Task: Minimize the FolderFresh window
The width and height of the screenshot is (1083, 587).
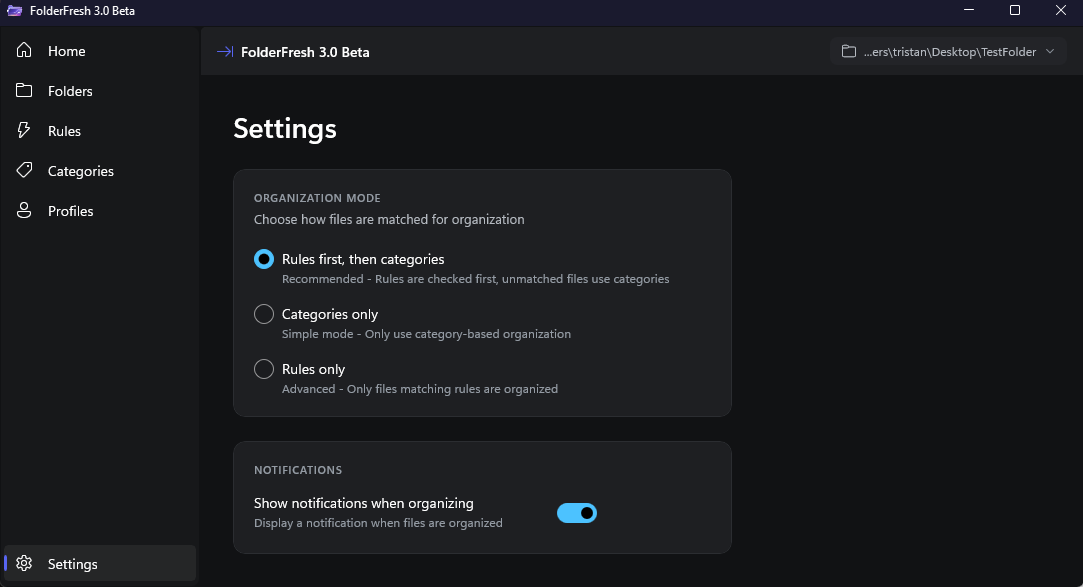Action: [969, 10]
